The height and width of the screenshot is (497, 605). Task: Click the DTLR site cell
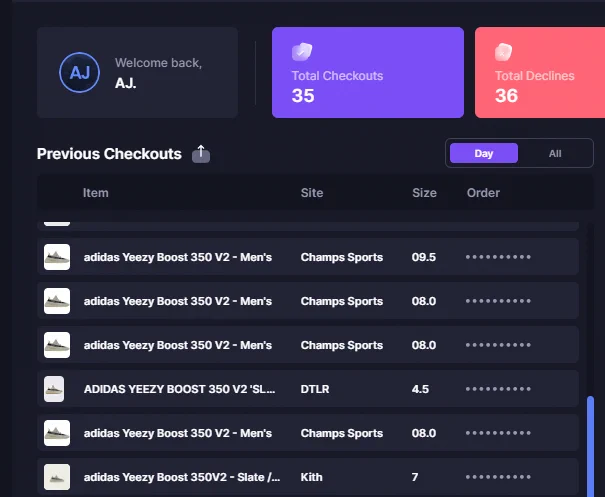pos(315,389)
